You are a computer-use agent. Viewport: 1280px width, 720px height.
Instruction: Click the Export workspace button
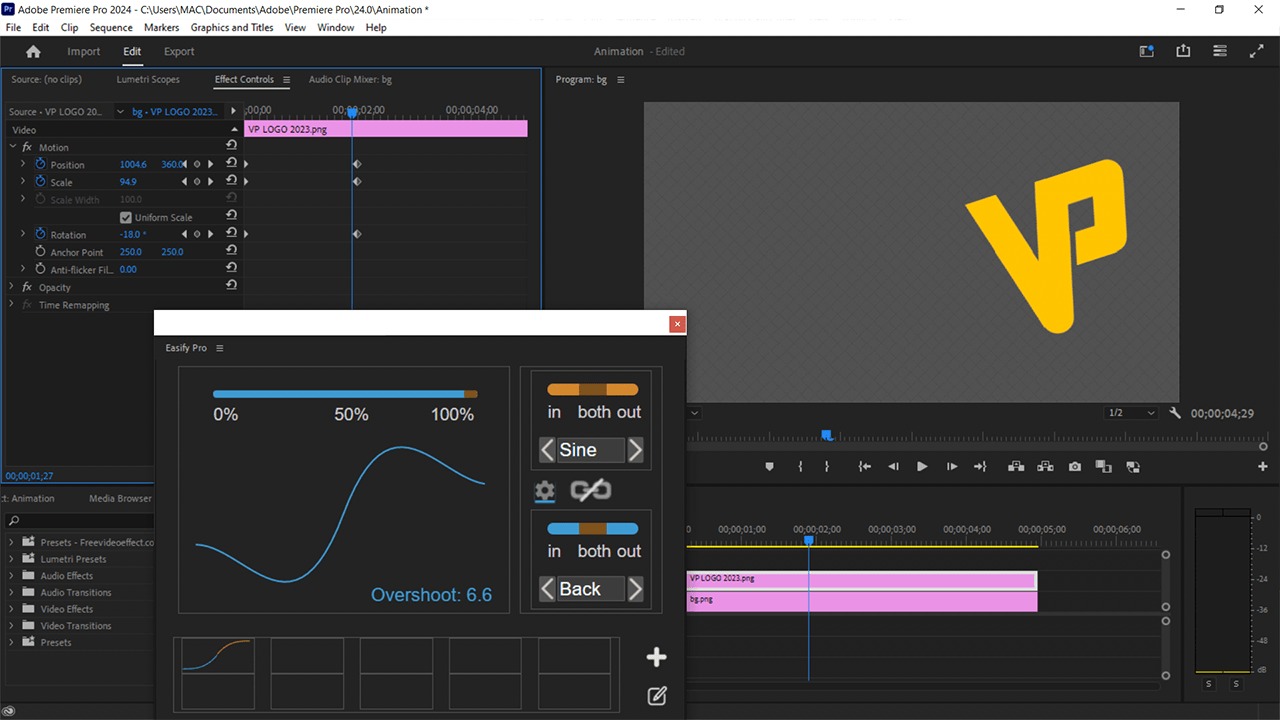179,52
